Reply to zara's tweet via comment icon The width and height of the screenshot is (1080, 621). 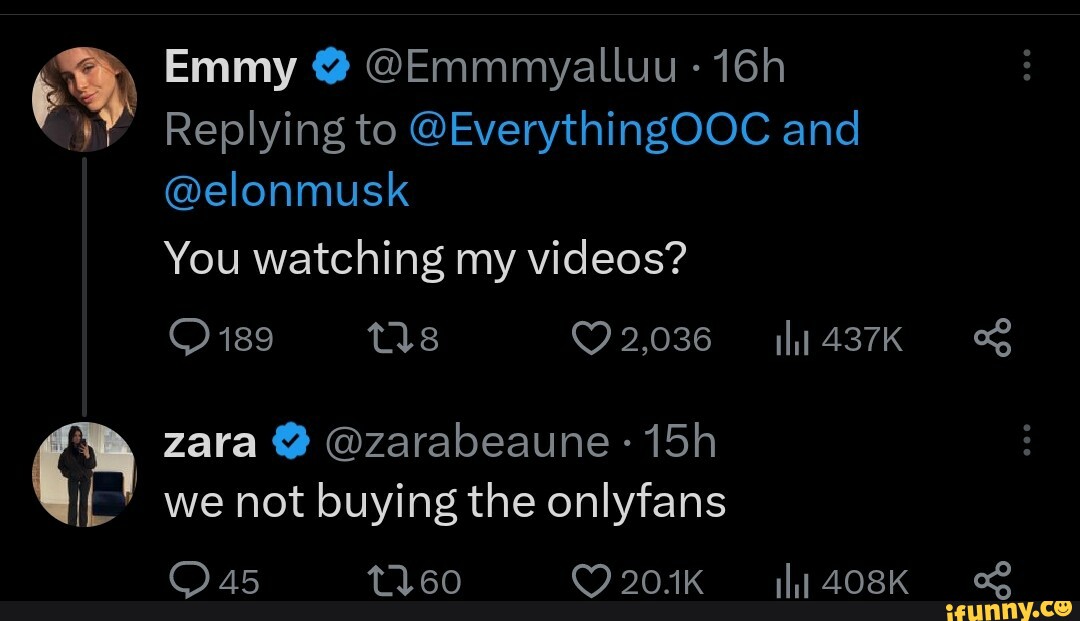coord(185,580)
